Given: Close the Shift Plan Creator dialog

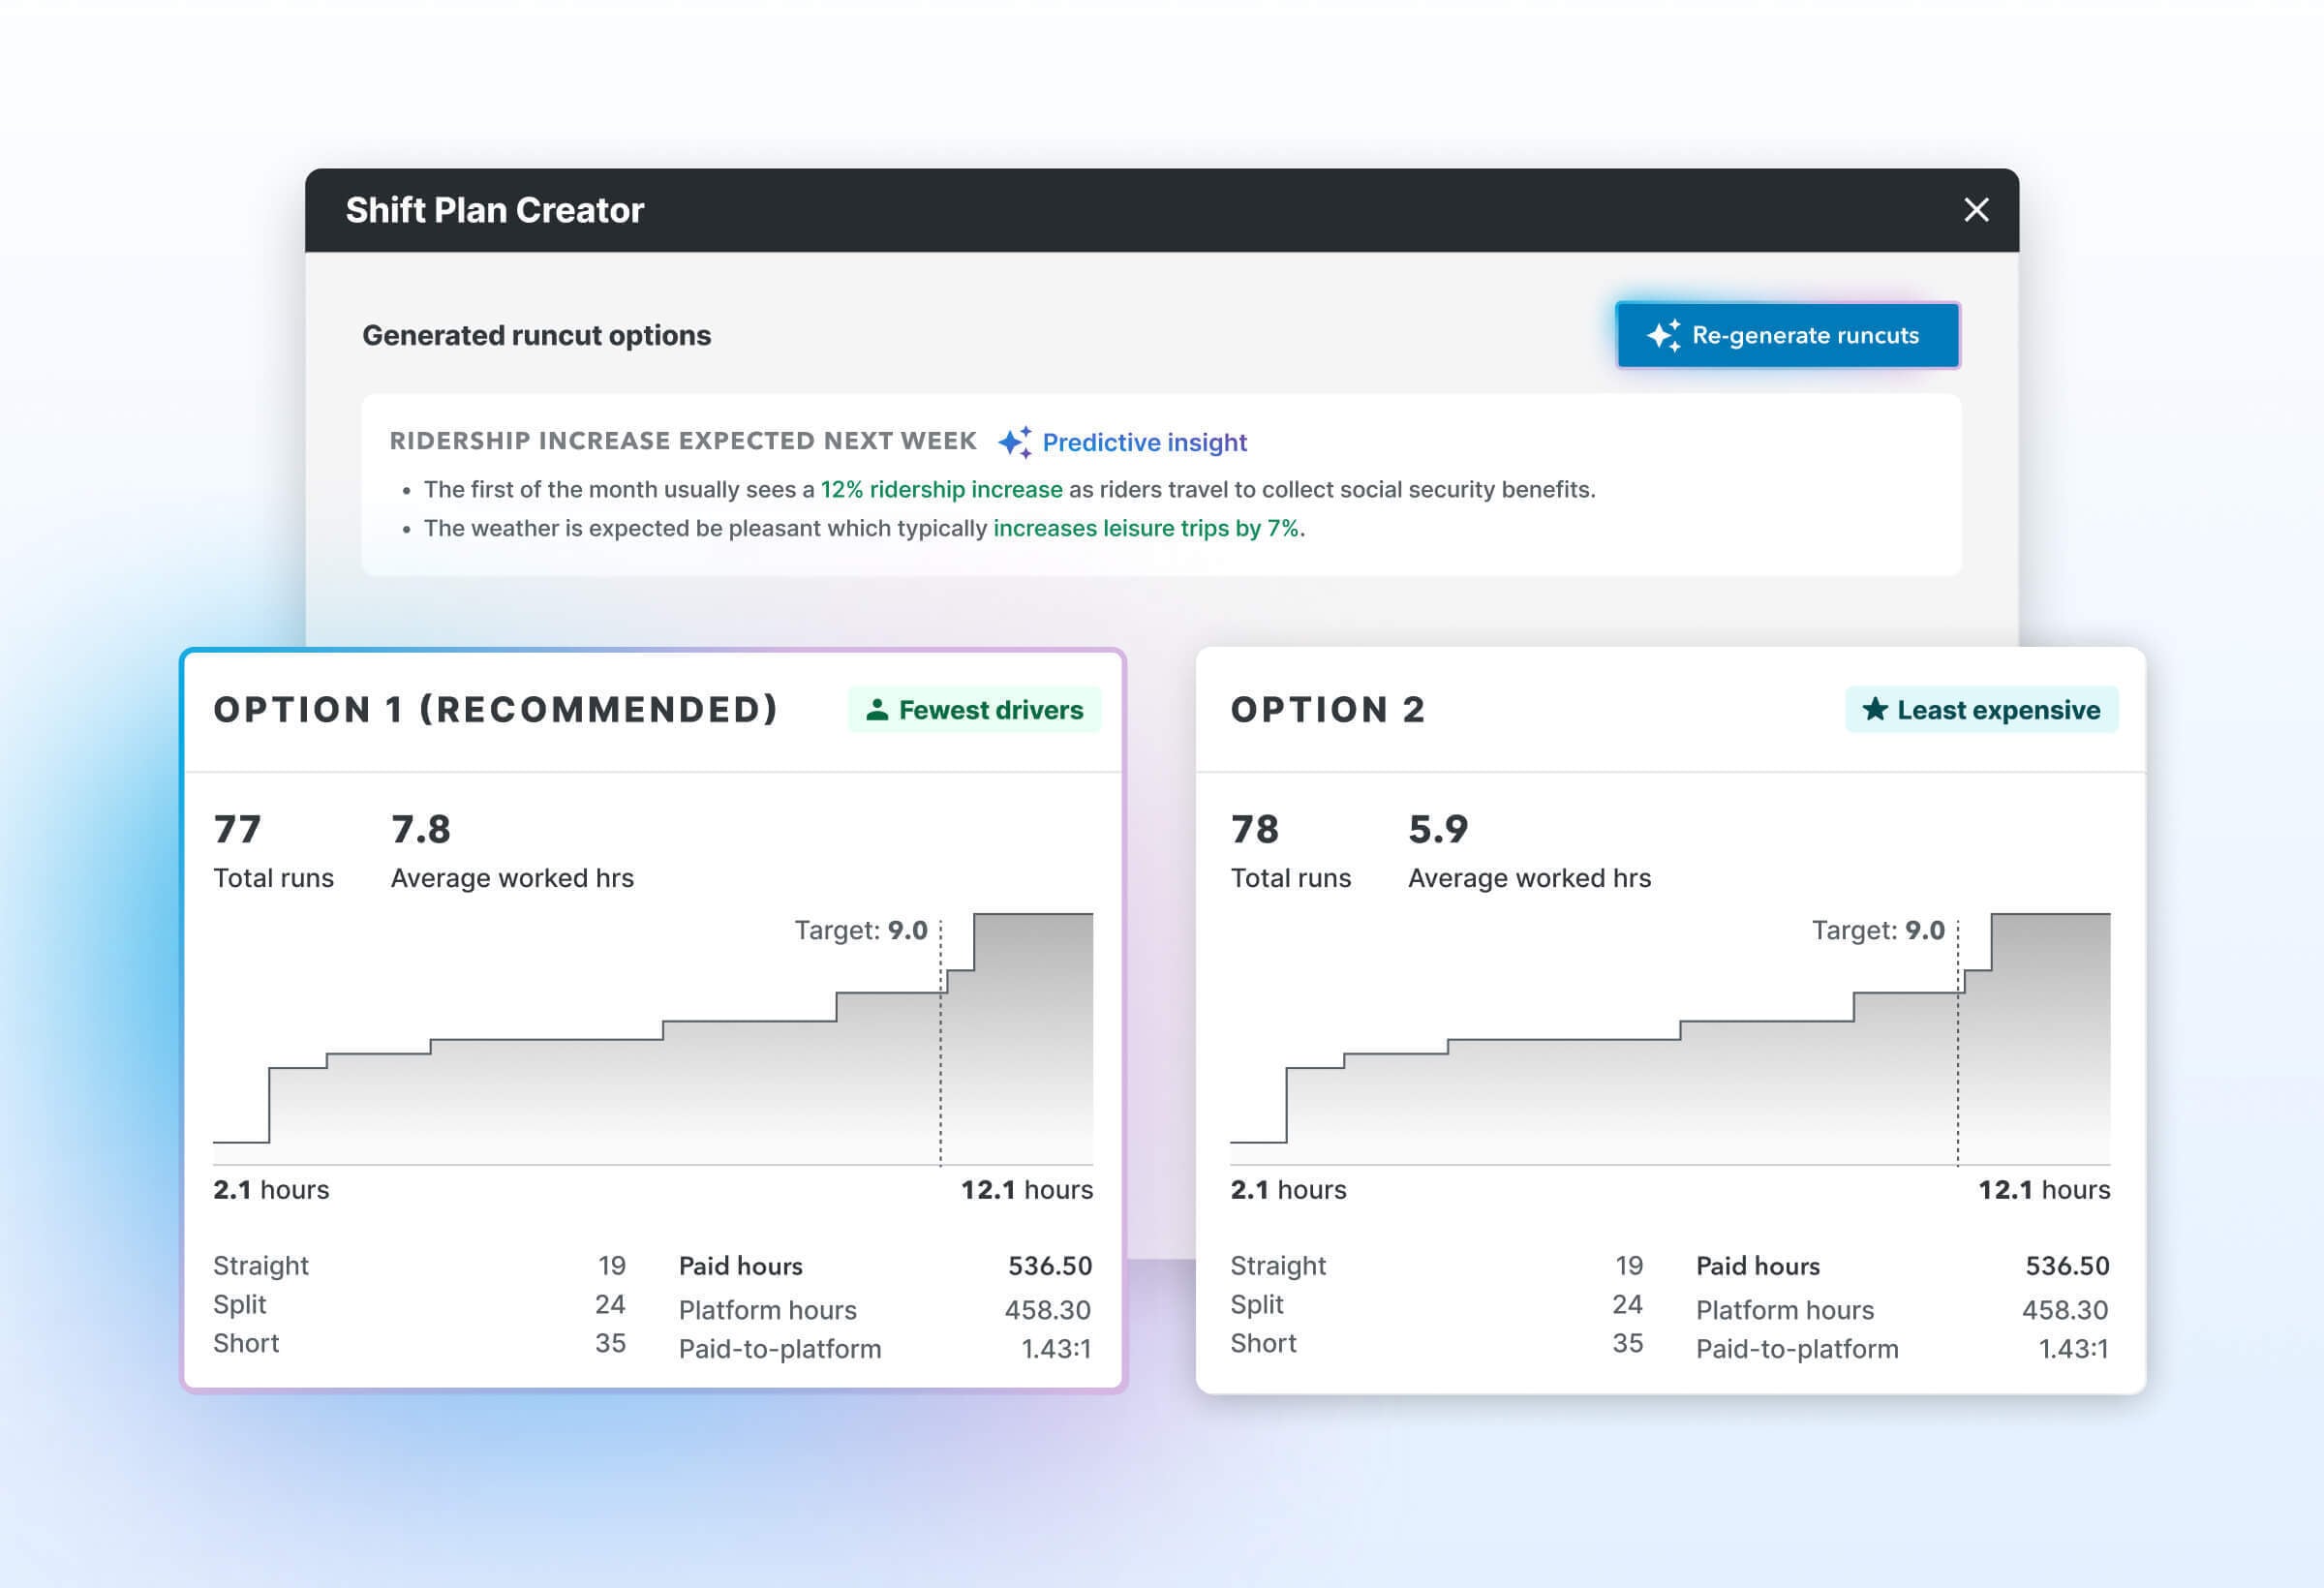Looking at the screenshot, I should 1976,210.
